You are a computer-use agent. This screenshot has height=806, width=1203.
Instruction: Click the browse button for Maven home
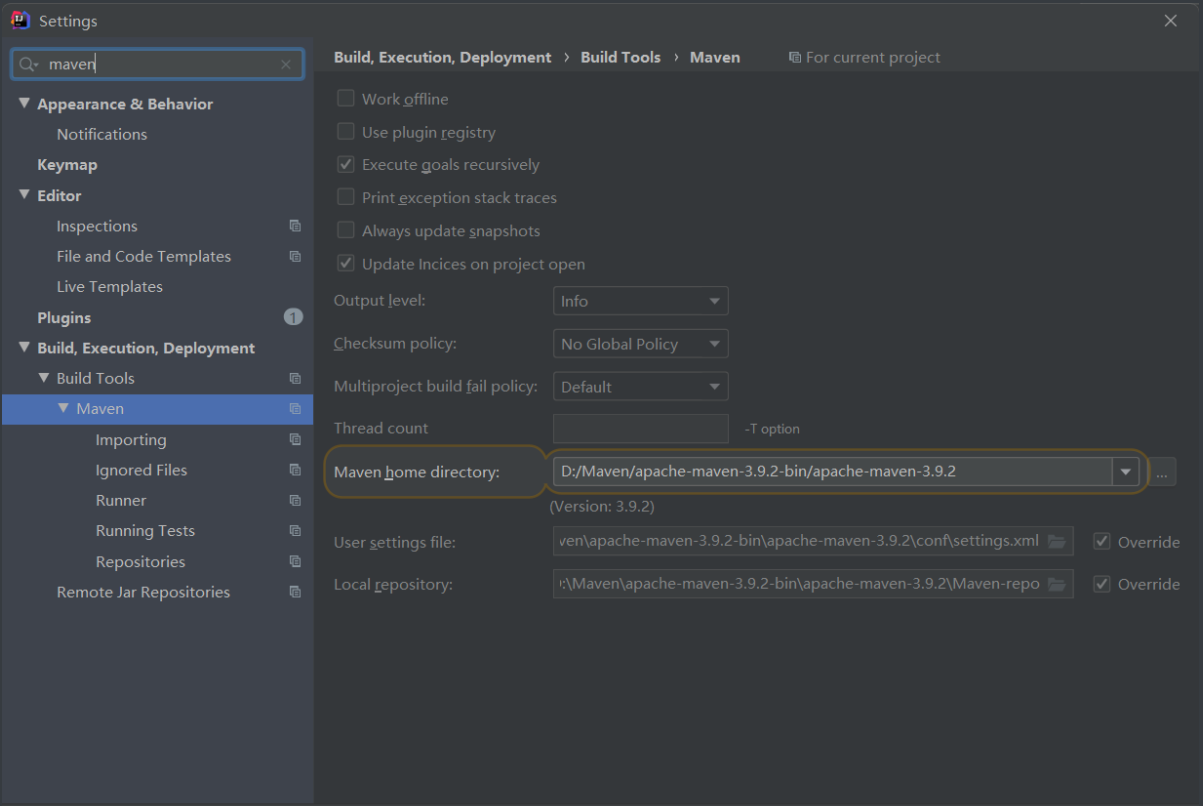1161,473
